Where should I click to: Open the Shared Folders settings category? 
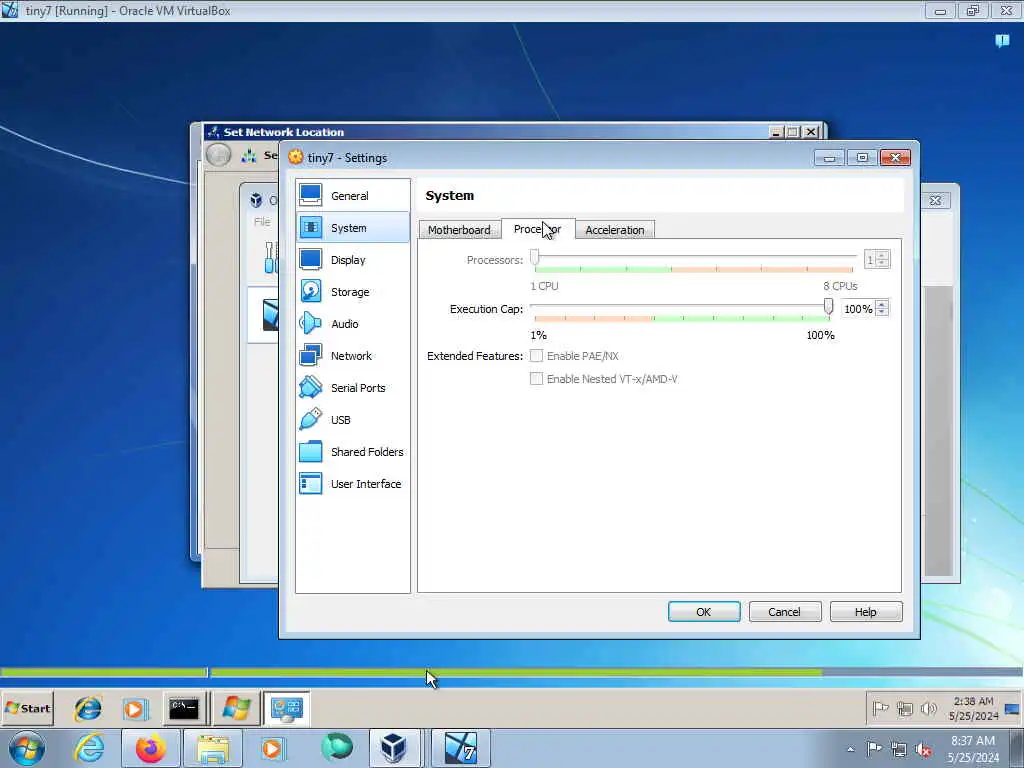(353, 451)
